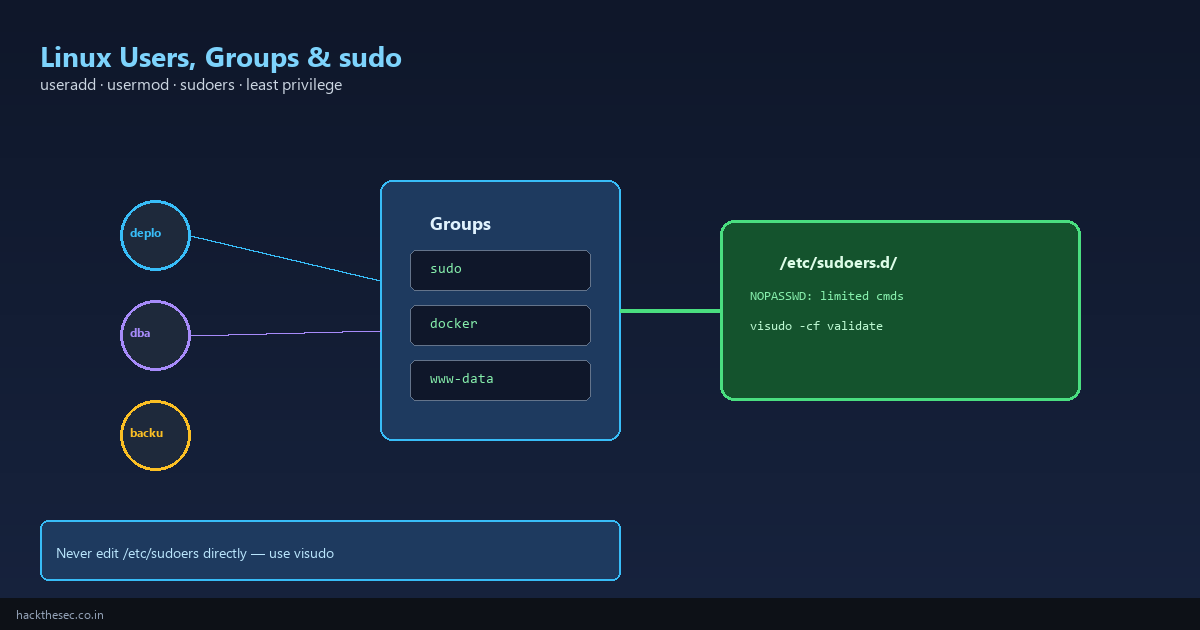Click the backu user circle

[155, 435]
